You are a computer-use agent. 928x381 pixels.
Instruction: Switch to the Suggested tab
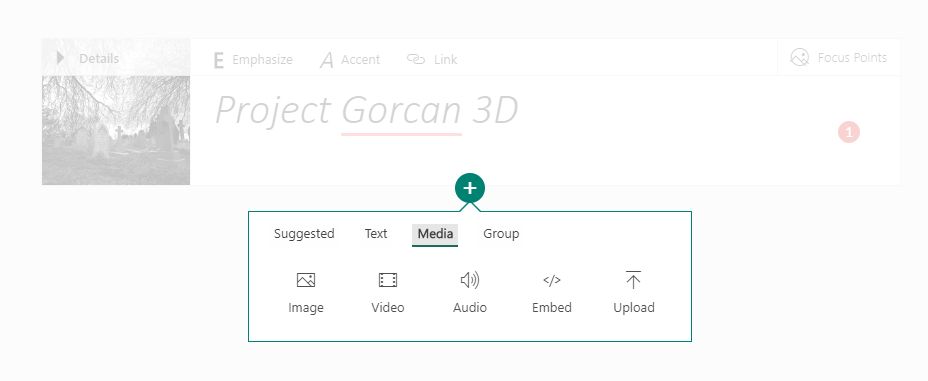coord(304,234)
